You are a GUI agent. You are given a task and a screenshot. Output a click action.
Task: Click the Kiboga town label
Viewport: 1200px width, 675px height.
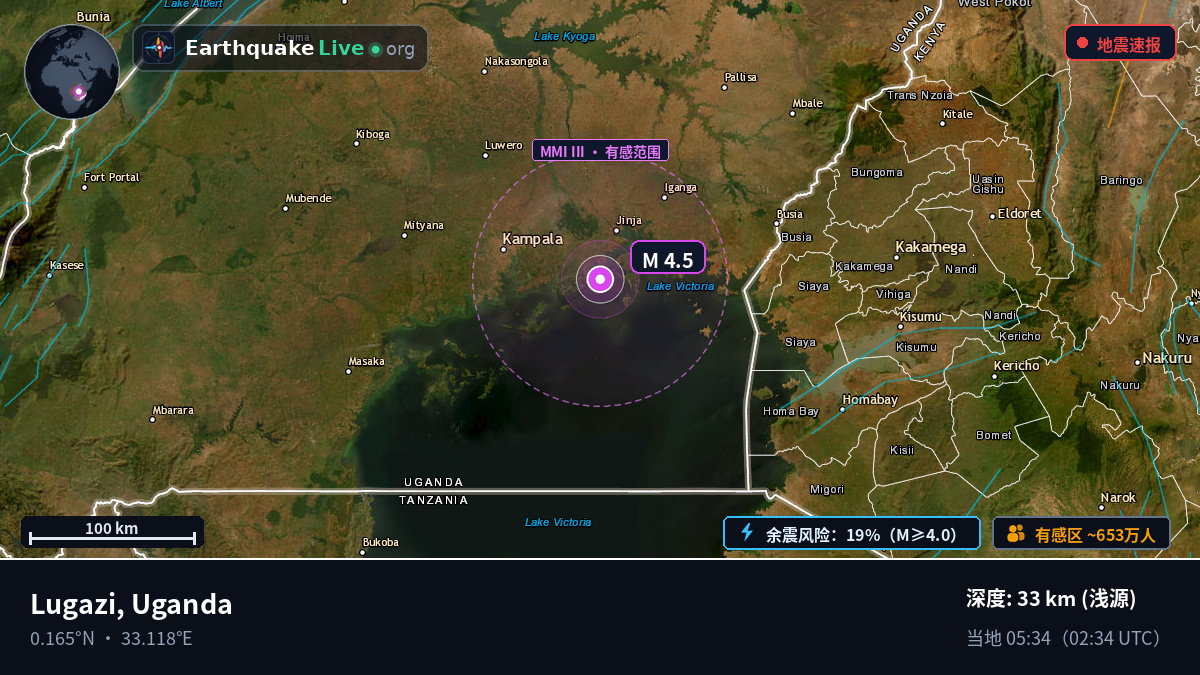(x=372, y=134)
